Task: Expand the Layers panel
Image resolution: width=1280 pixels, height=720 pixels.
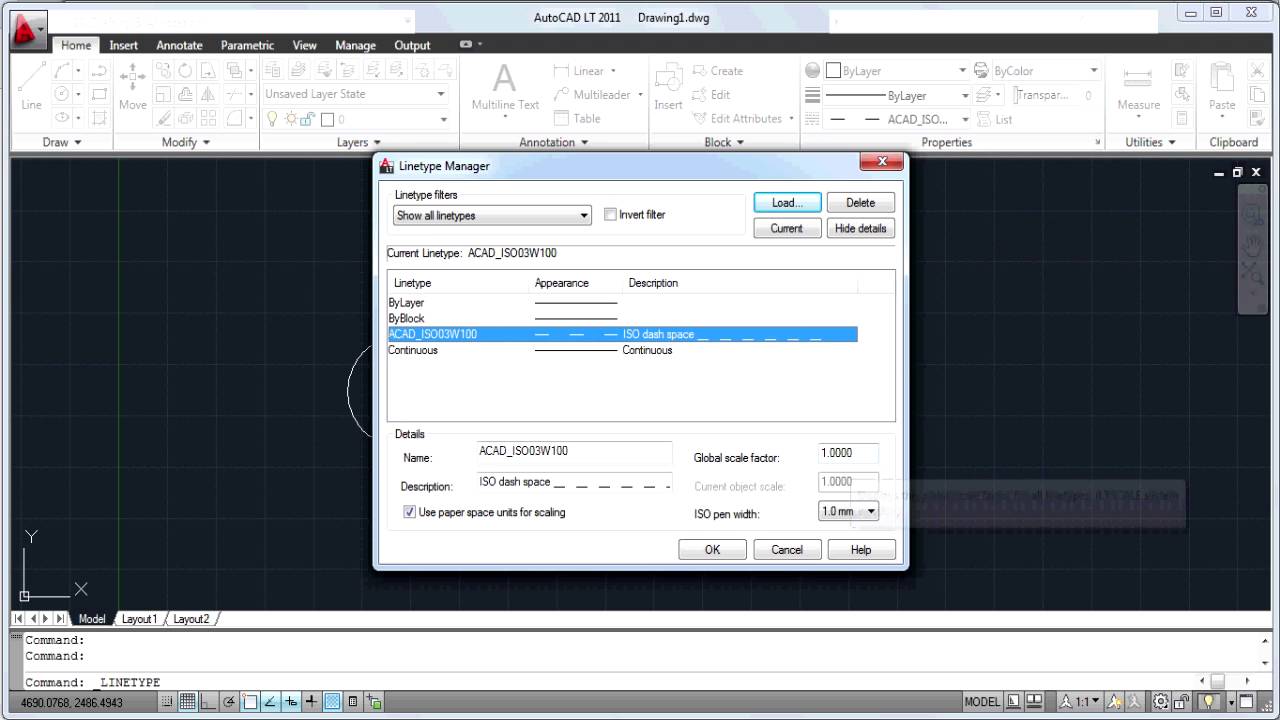Action: coord(359,142)
